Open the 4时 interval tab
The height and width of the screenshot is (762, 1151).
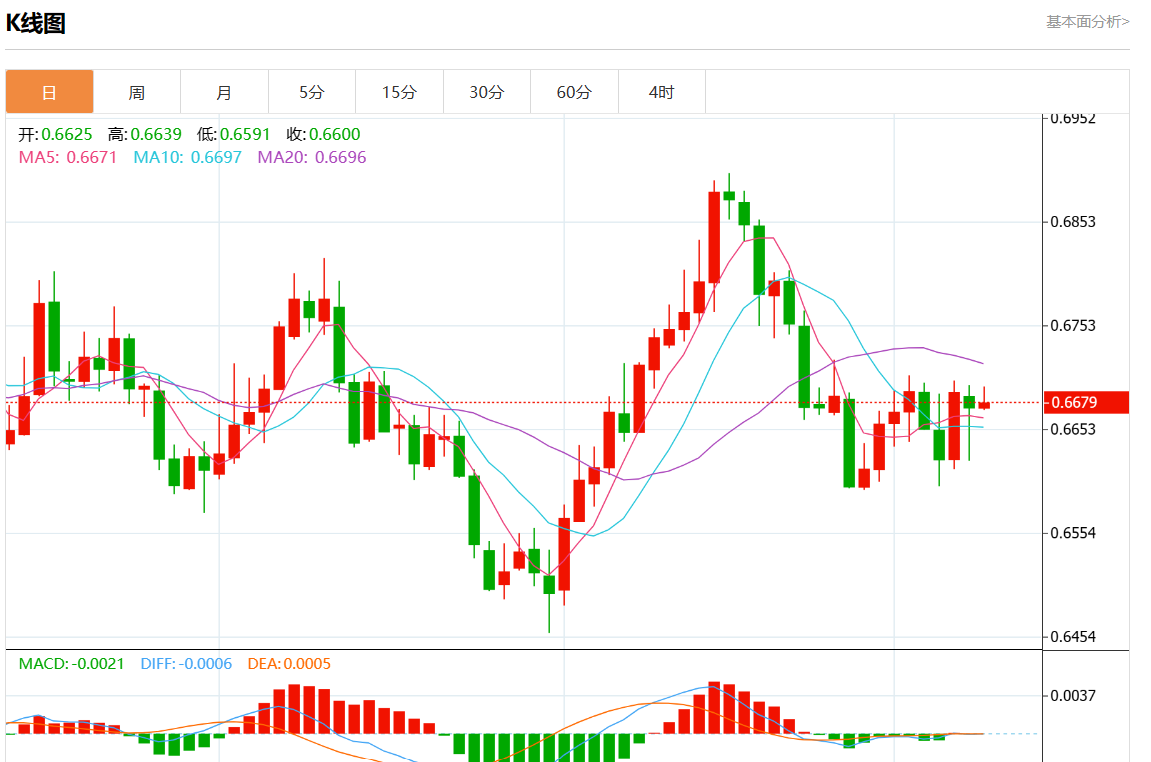pos(661,92)
